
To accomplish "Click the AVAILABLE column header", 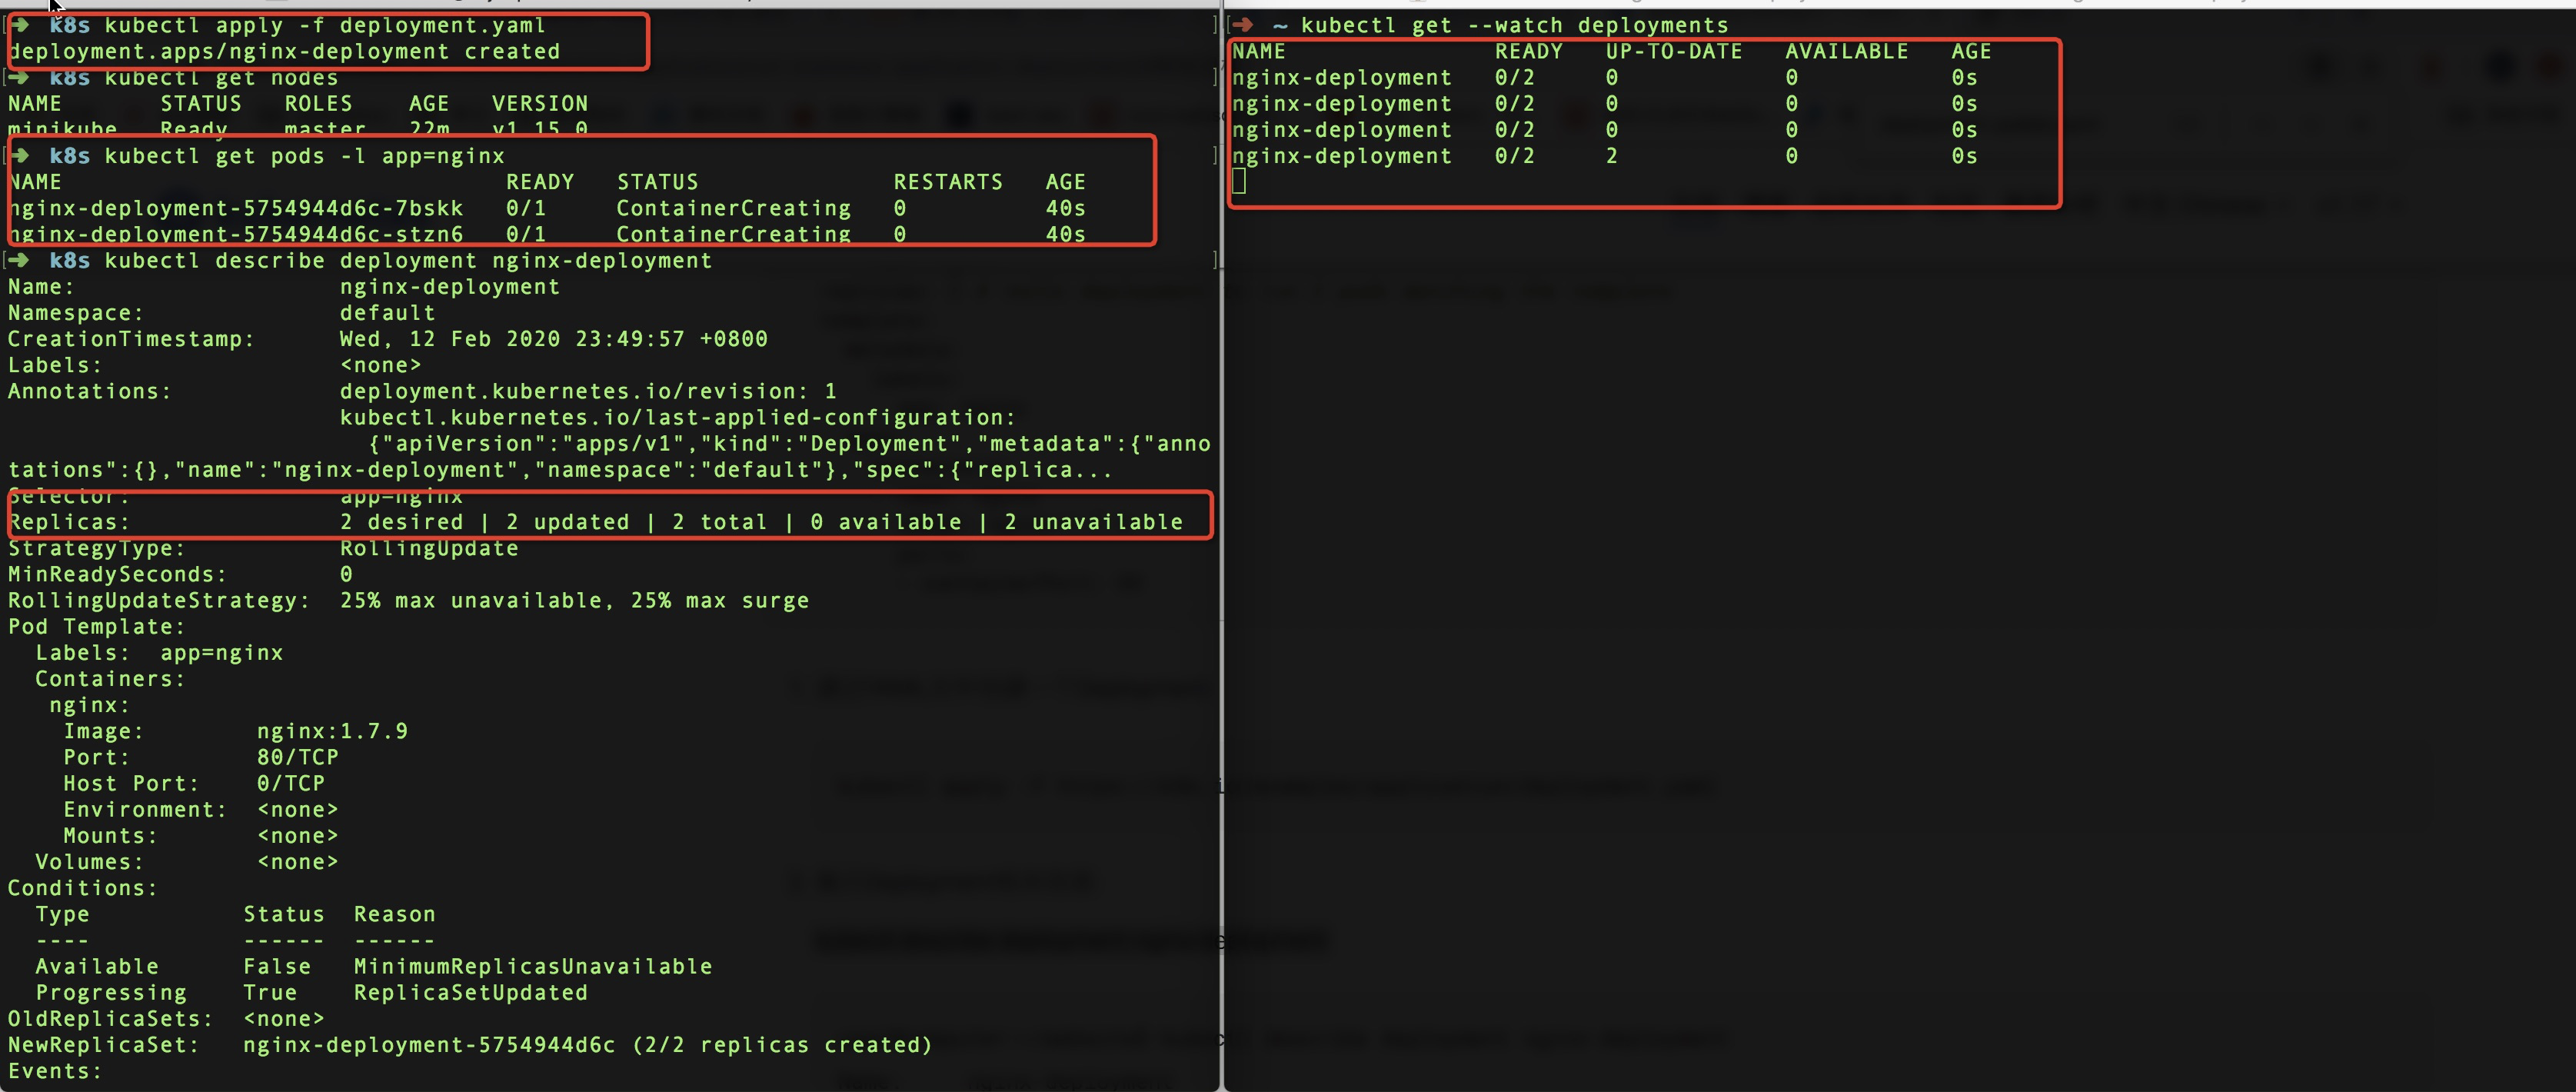I will [1846, 51].
